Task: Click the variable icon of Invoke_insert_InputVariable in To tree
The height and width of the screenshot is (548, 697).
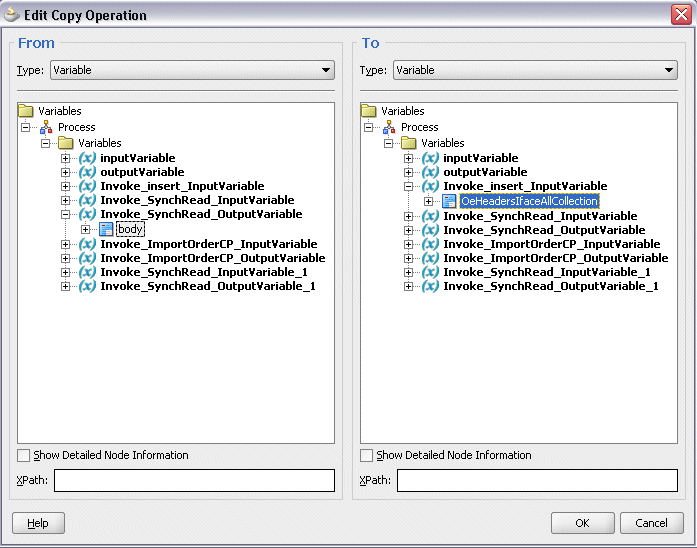Action: (x=431, y=186)
